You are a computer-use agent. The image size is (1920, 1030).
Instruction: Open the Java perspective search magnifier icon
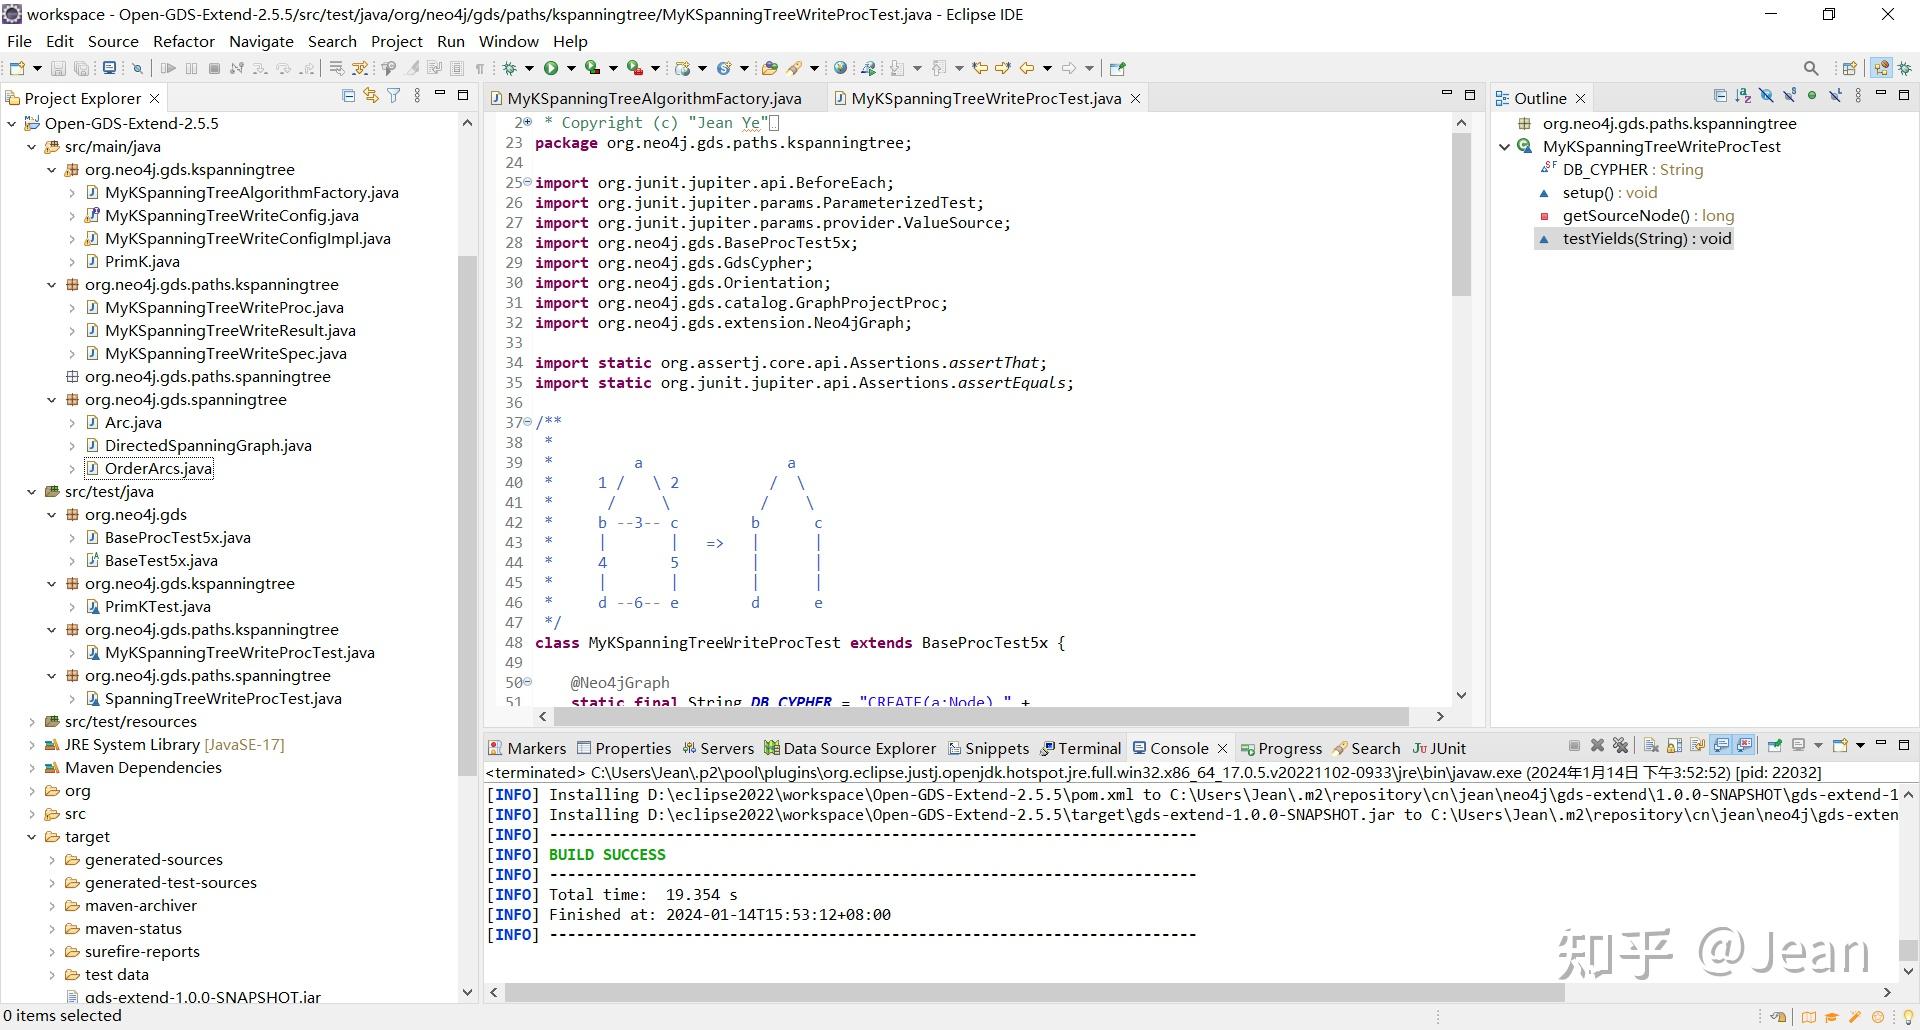pyautogui.click(x=1811, y=68)
